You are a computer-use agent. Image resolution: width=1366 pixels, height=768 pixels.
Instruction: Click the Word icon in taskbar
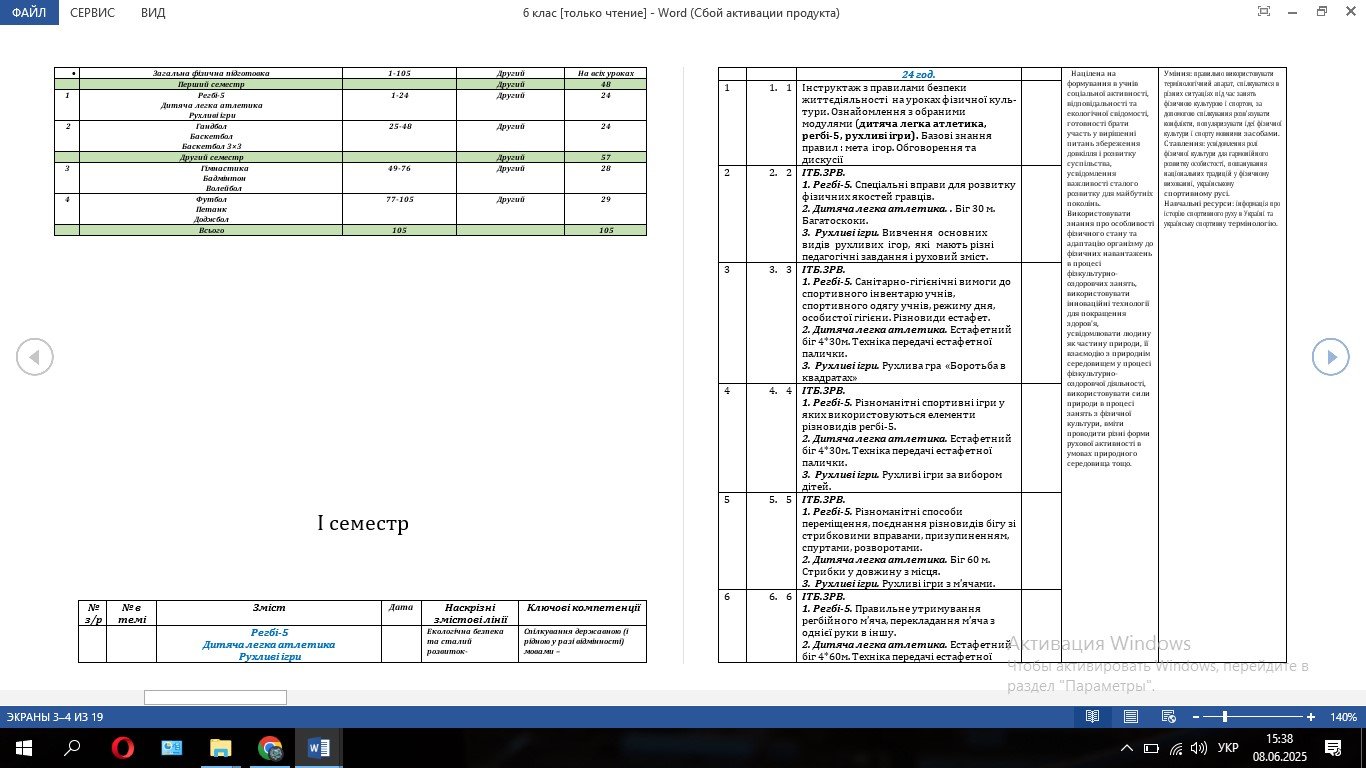319,748
